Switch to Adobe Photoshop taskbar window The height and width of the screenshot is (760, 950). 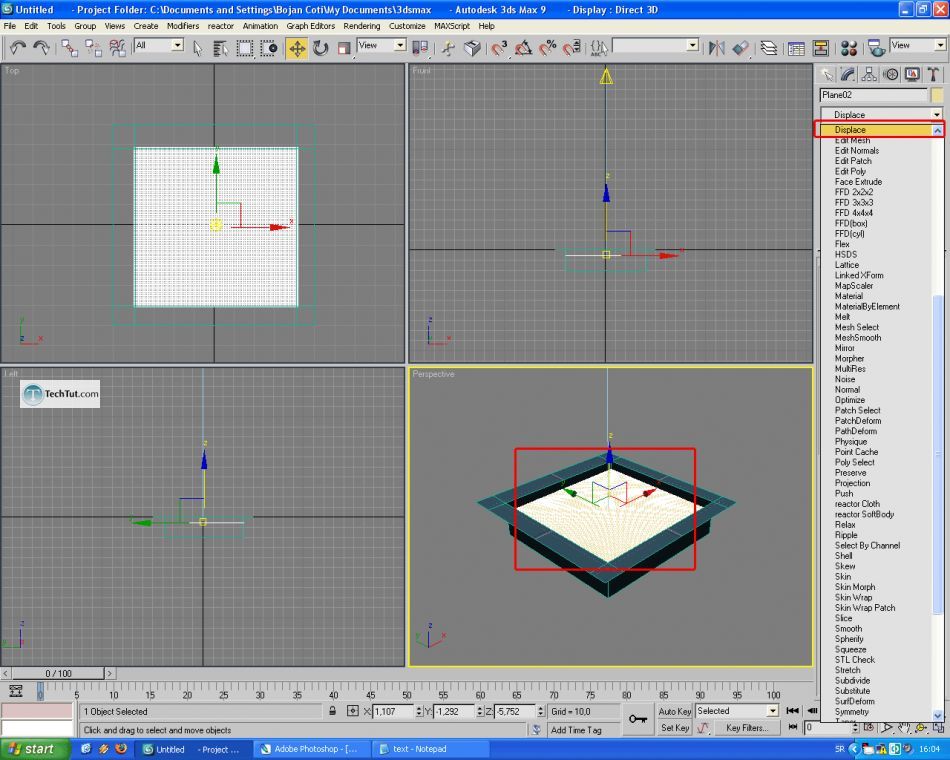click(x=312, y=749)
